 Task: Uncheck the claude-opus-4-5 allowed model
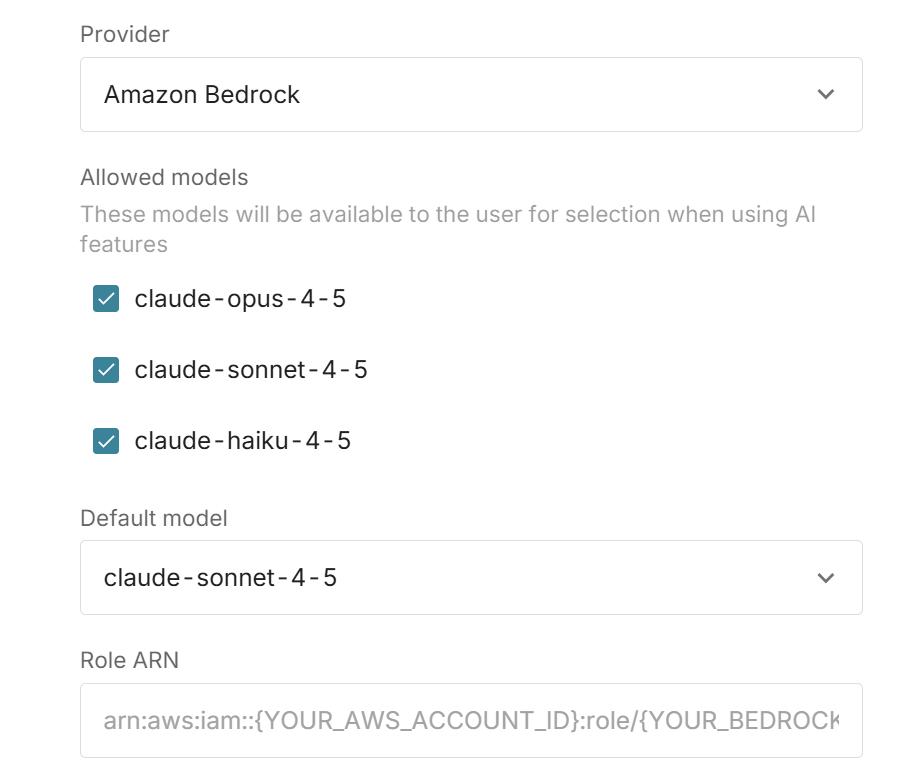(106, 299)
